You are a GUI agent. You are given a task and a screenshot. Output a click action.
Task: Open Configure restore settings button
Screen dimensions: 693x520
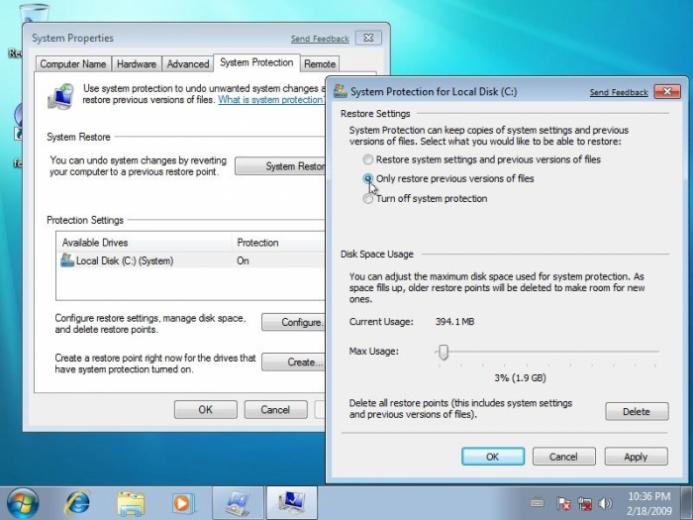(x=293, y=322)
